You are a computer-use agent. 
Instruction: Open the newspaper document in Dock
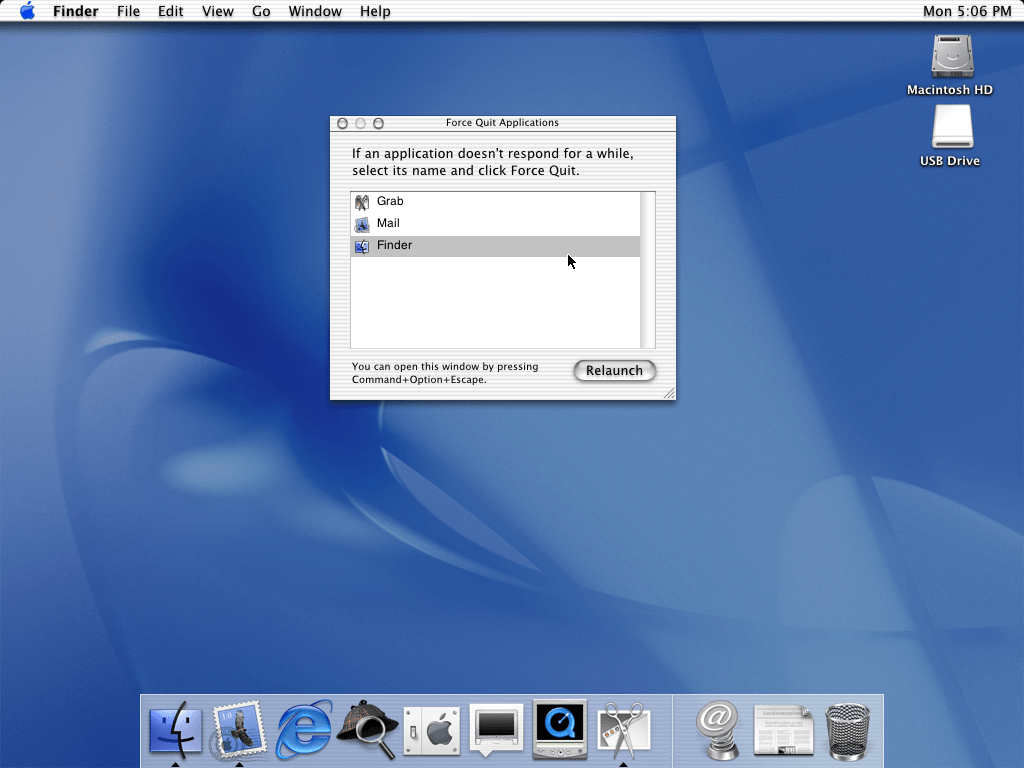tap(783, 729)
